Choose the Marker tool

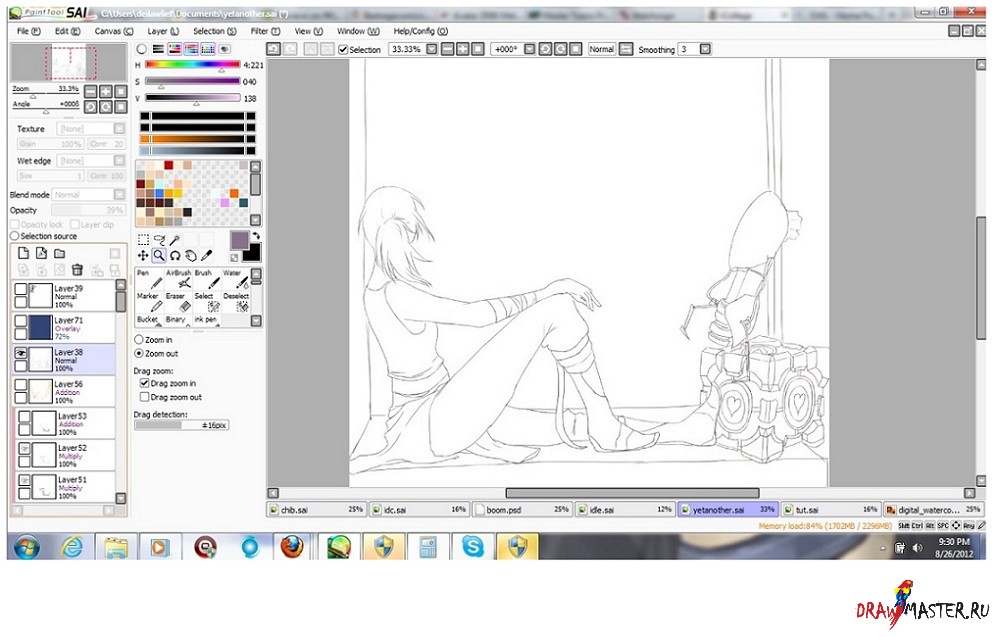[149, 303]
